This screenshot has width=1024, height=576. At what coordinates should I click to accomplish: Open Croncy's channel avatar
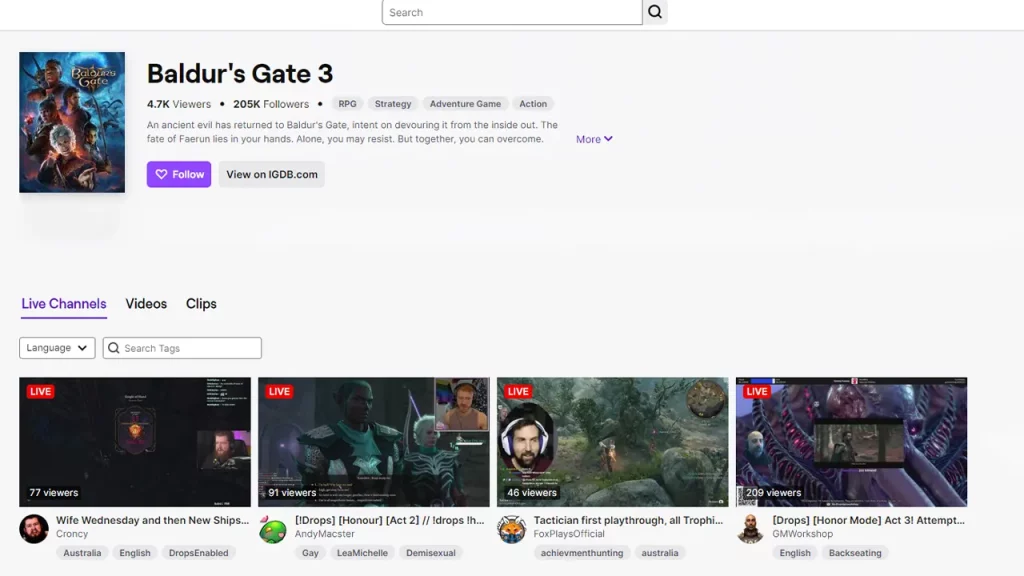pos(34,529)
